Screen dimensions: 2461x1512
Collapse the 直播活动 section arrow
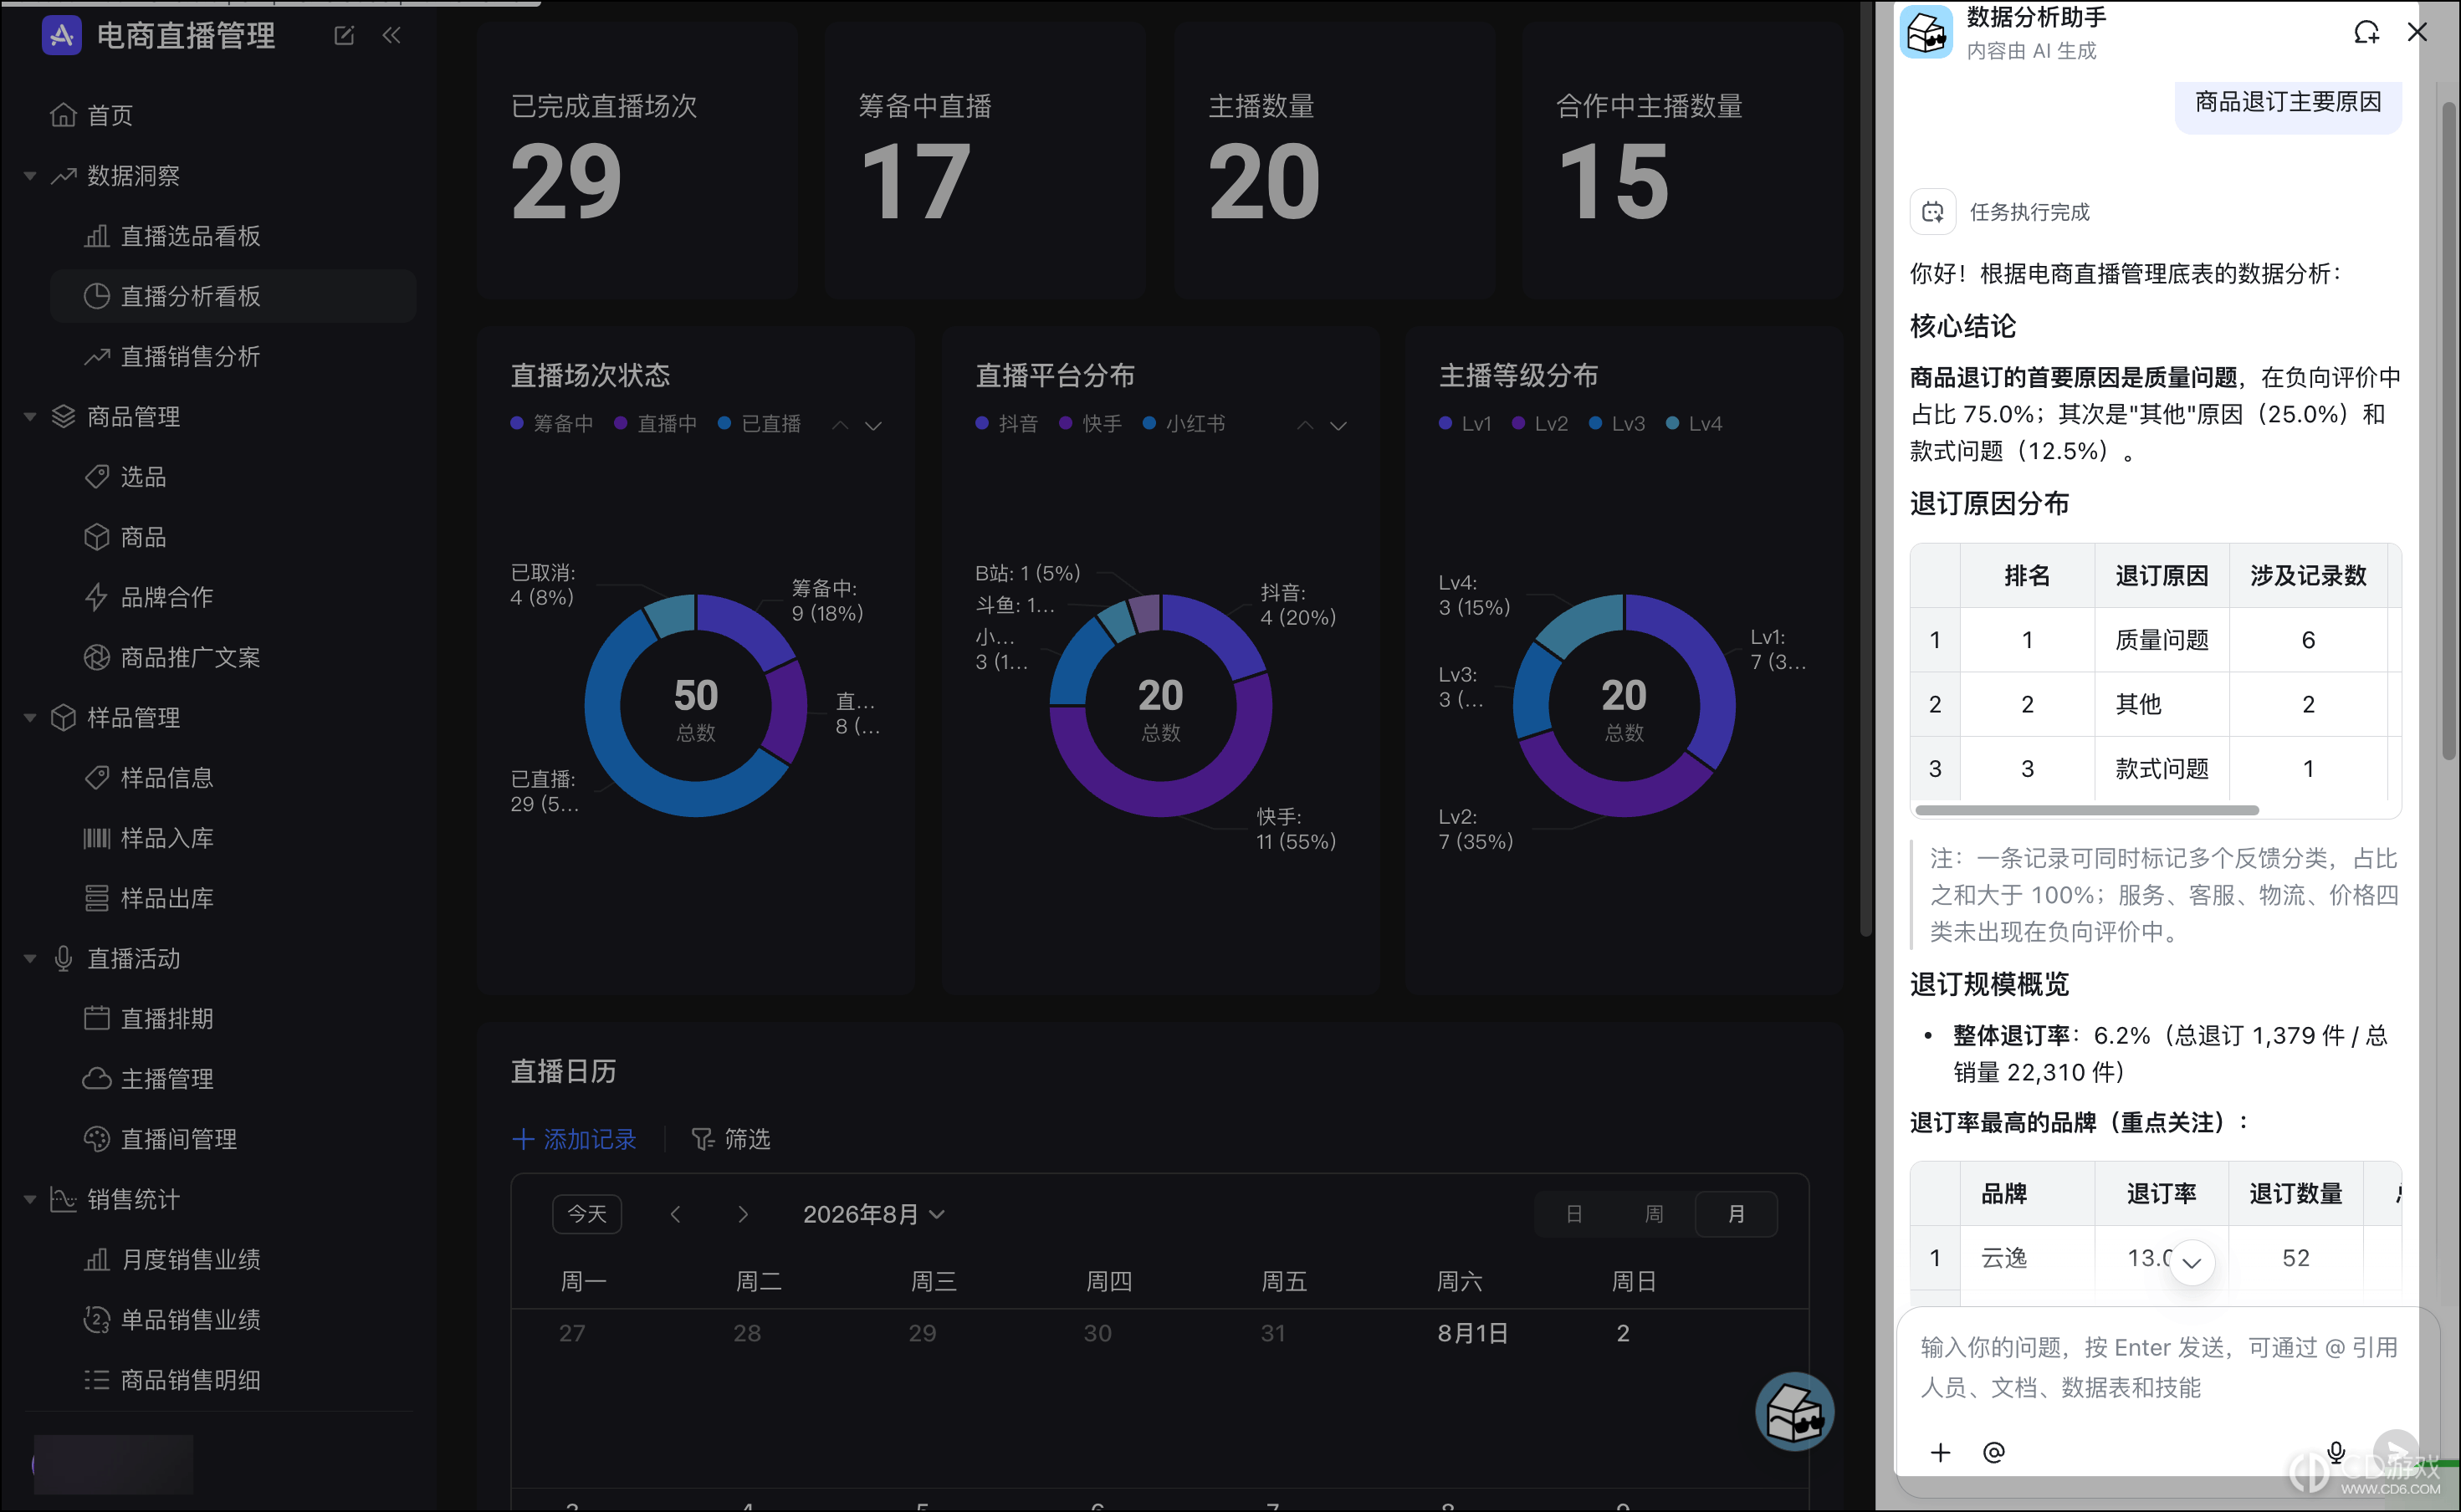coord(30,958)
